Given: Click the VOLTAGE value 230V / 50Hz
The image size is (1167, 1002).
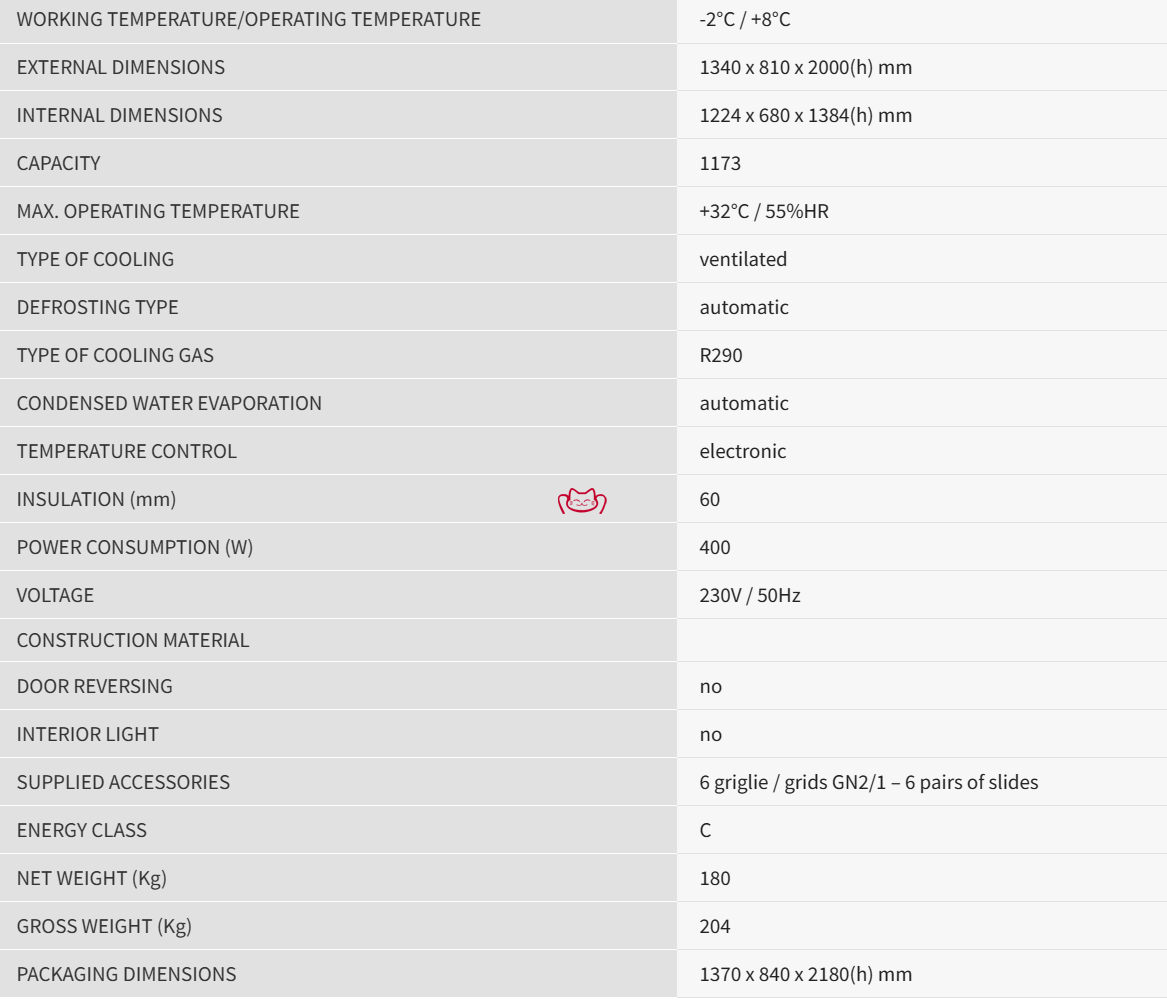Looking at the screenshot, I should coord(749,596).
